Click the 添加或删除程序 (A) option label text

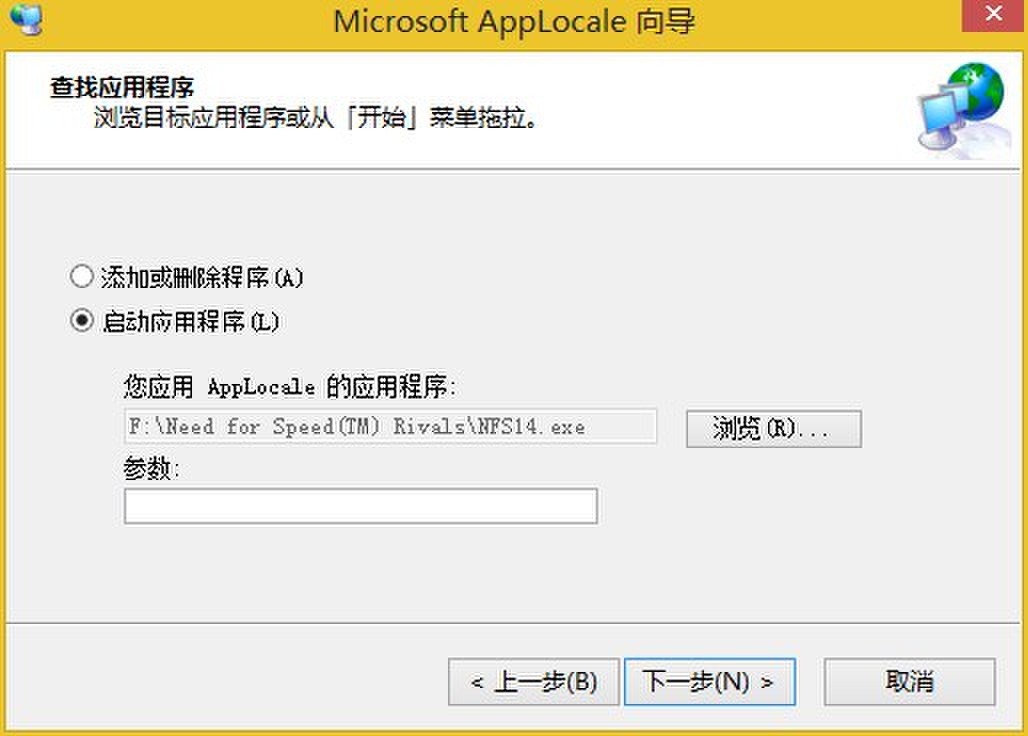pyautogui.click(x=202, y=277)
